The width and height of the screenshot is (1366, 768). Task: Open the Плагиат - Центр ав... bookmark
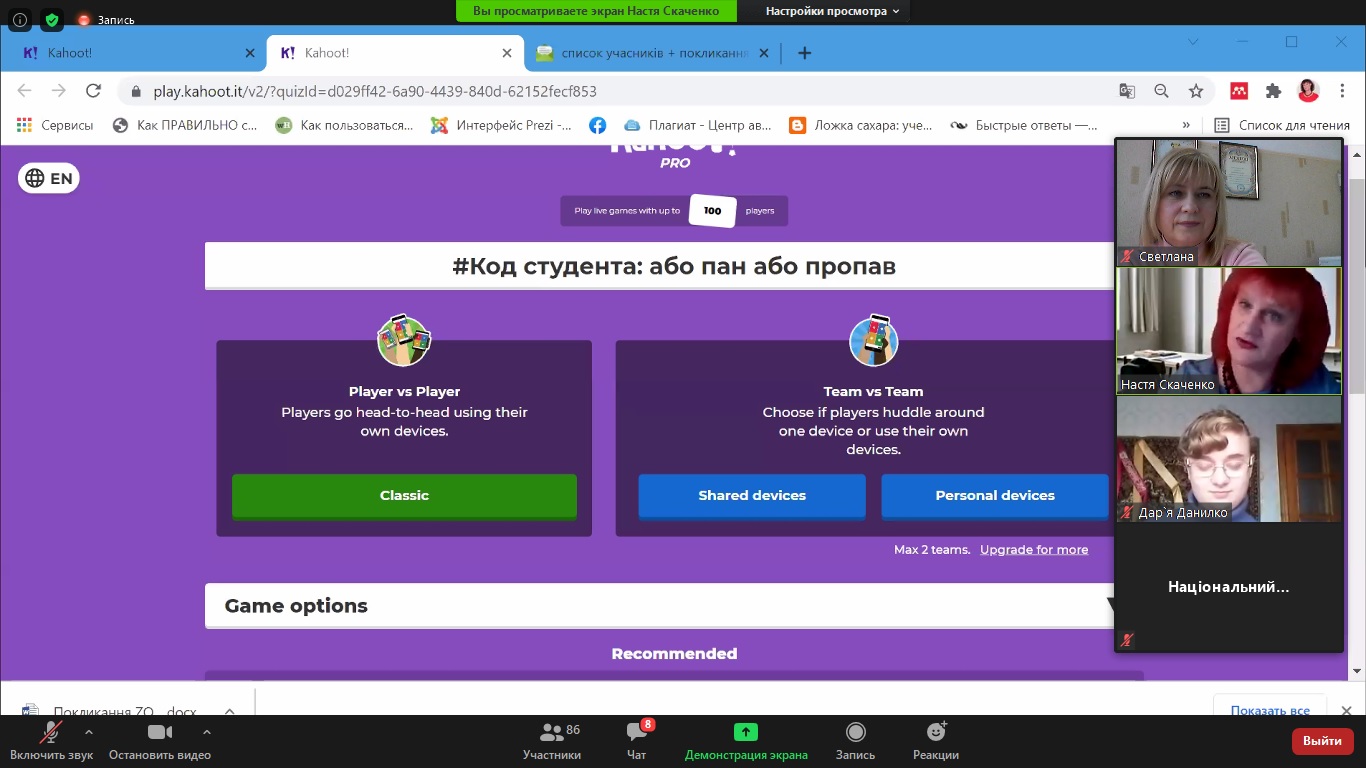click(x=698, y=125)
